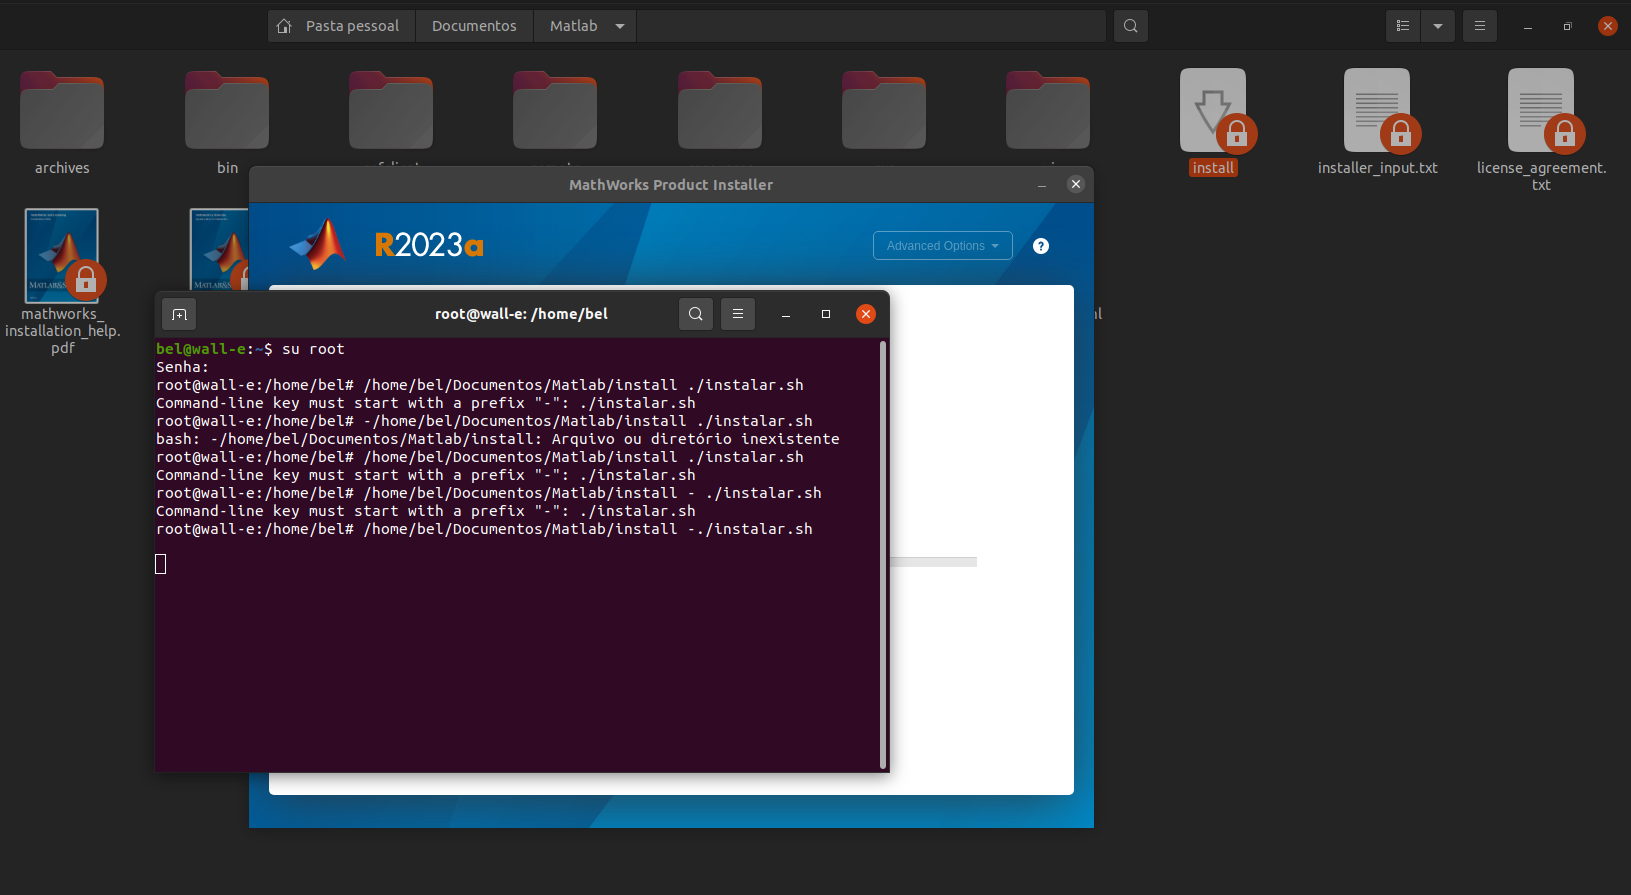
Task: Click the terminal title root@wall-e: /home/bel
Action: click(x=521, y=314)
